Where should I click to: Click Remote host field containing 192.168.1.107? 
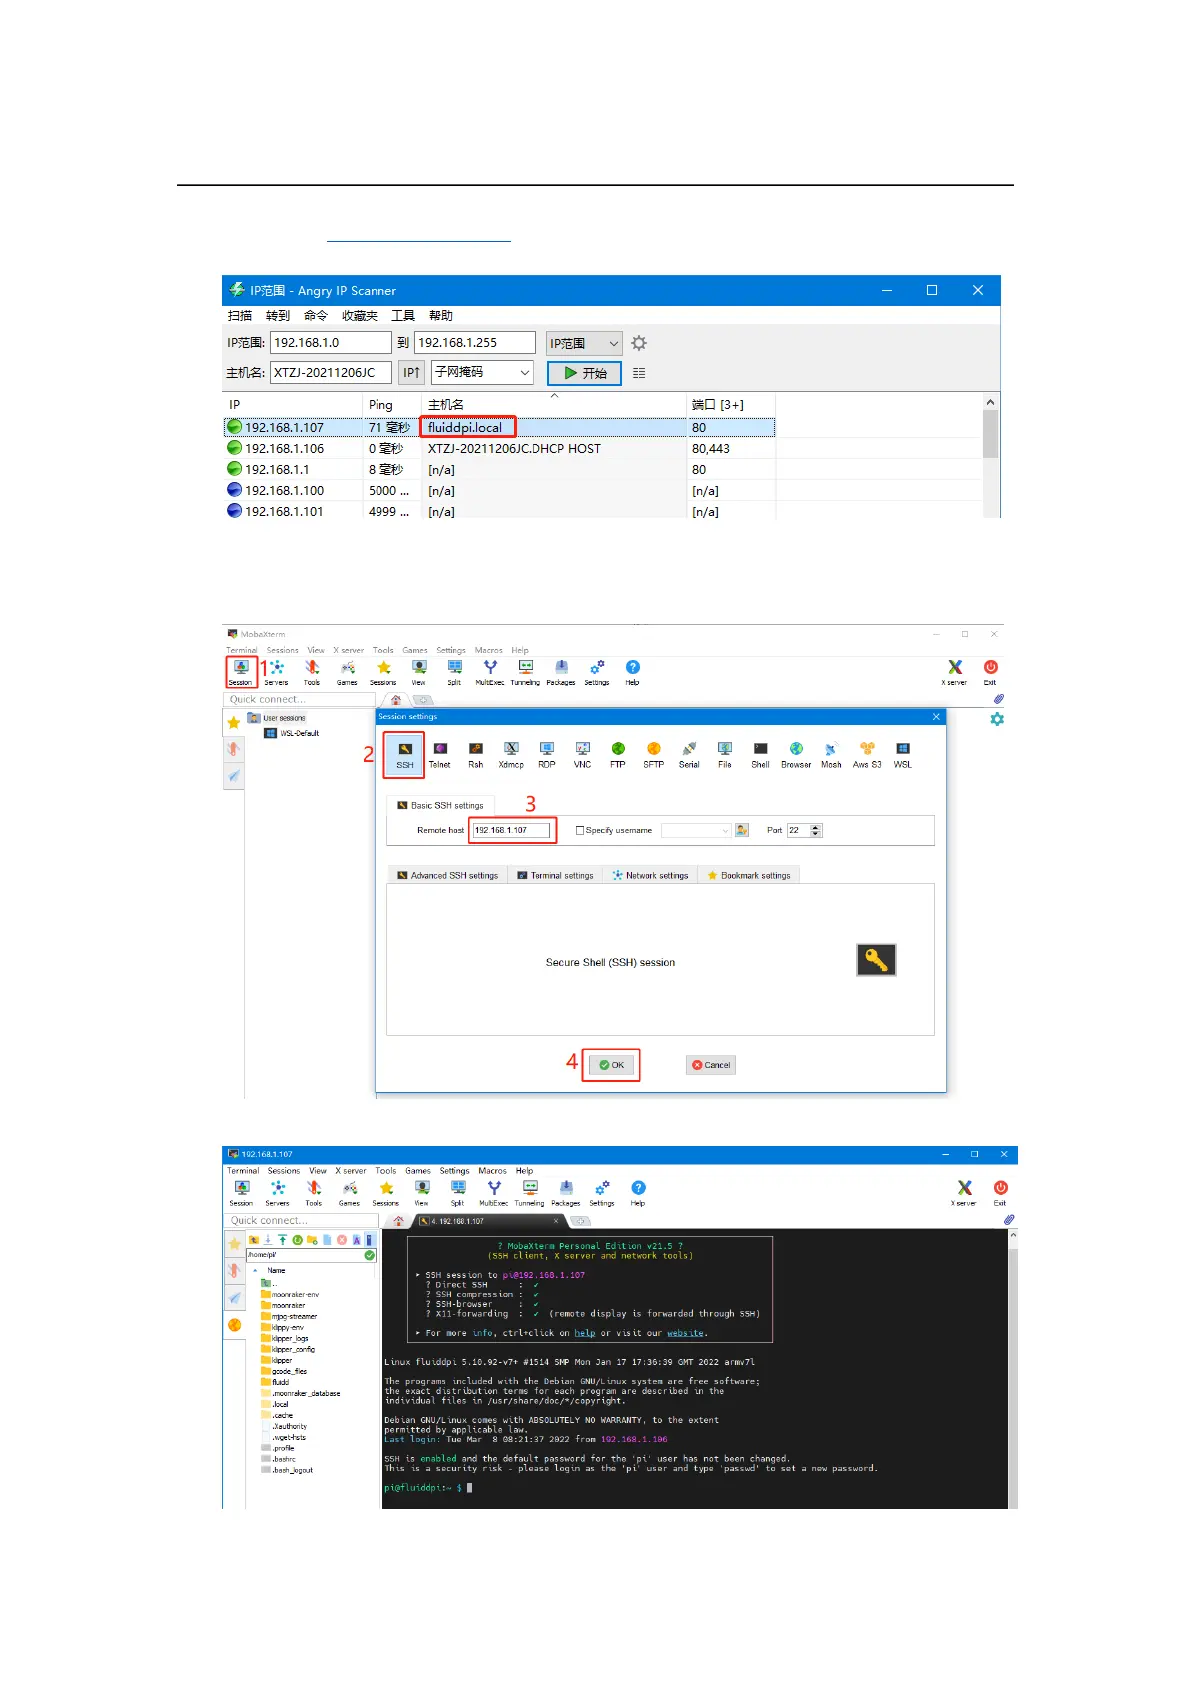tap(511, 830)
